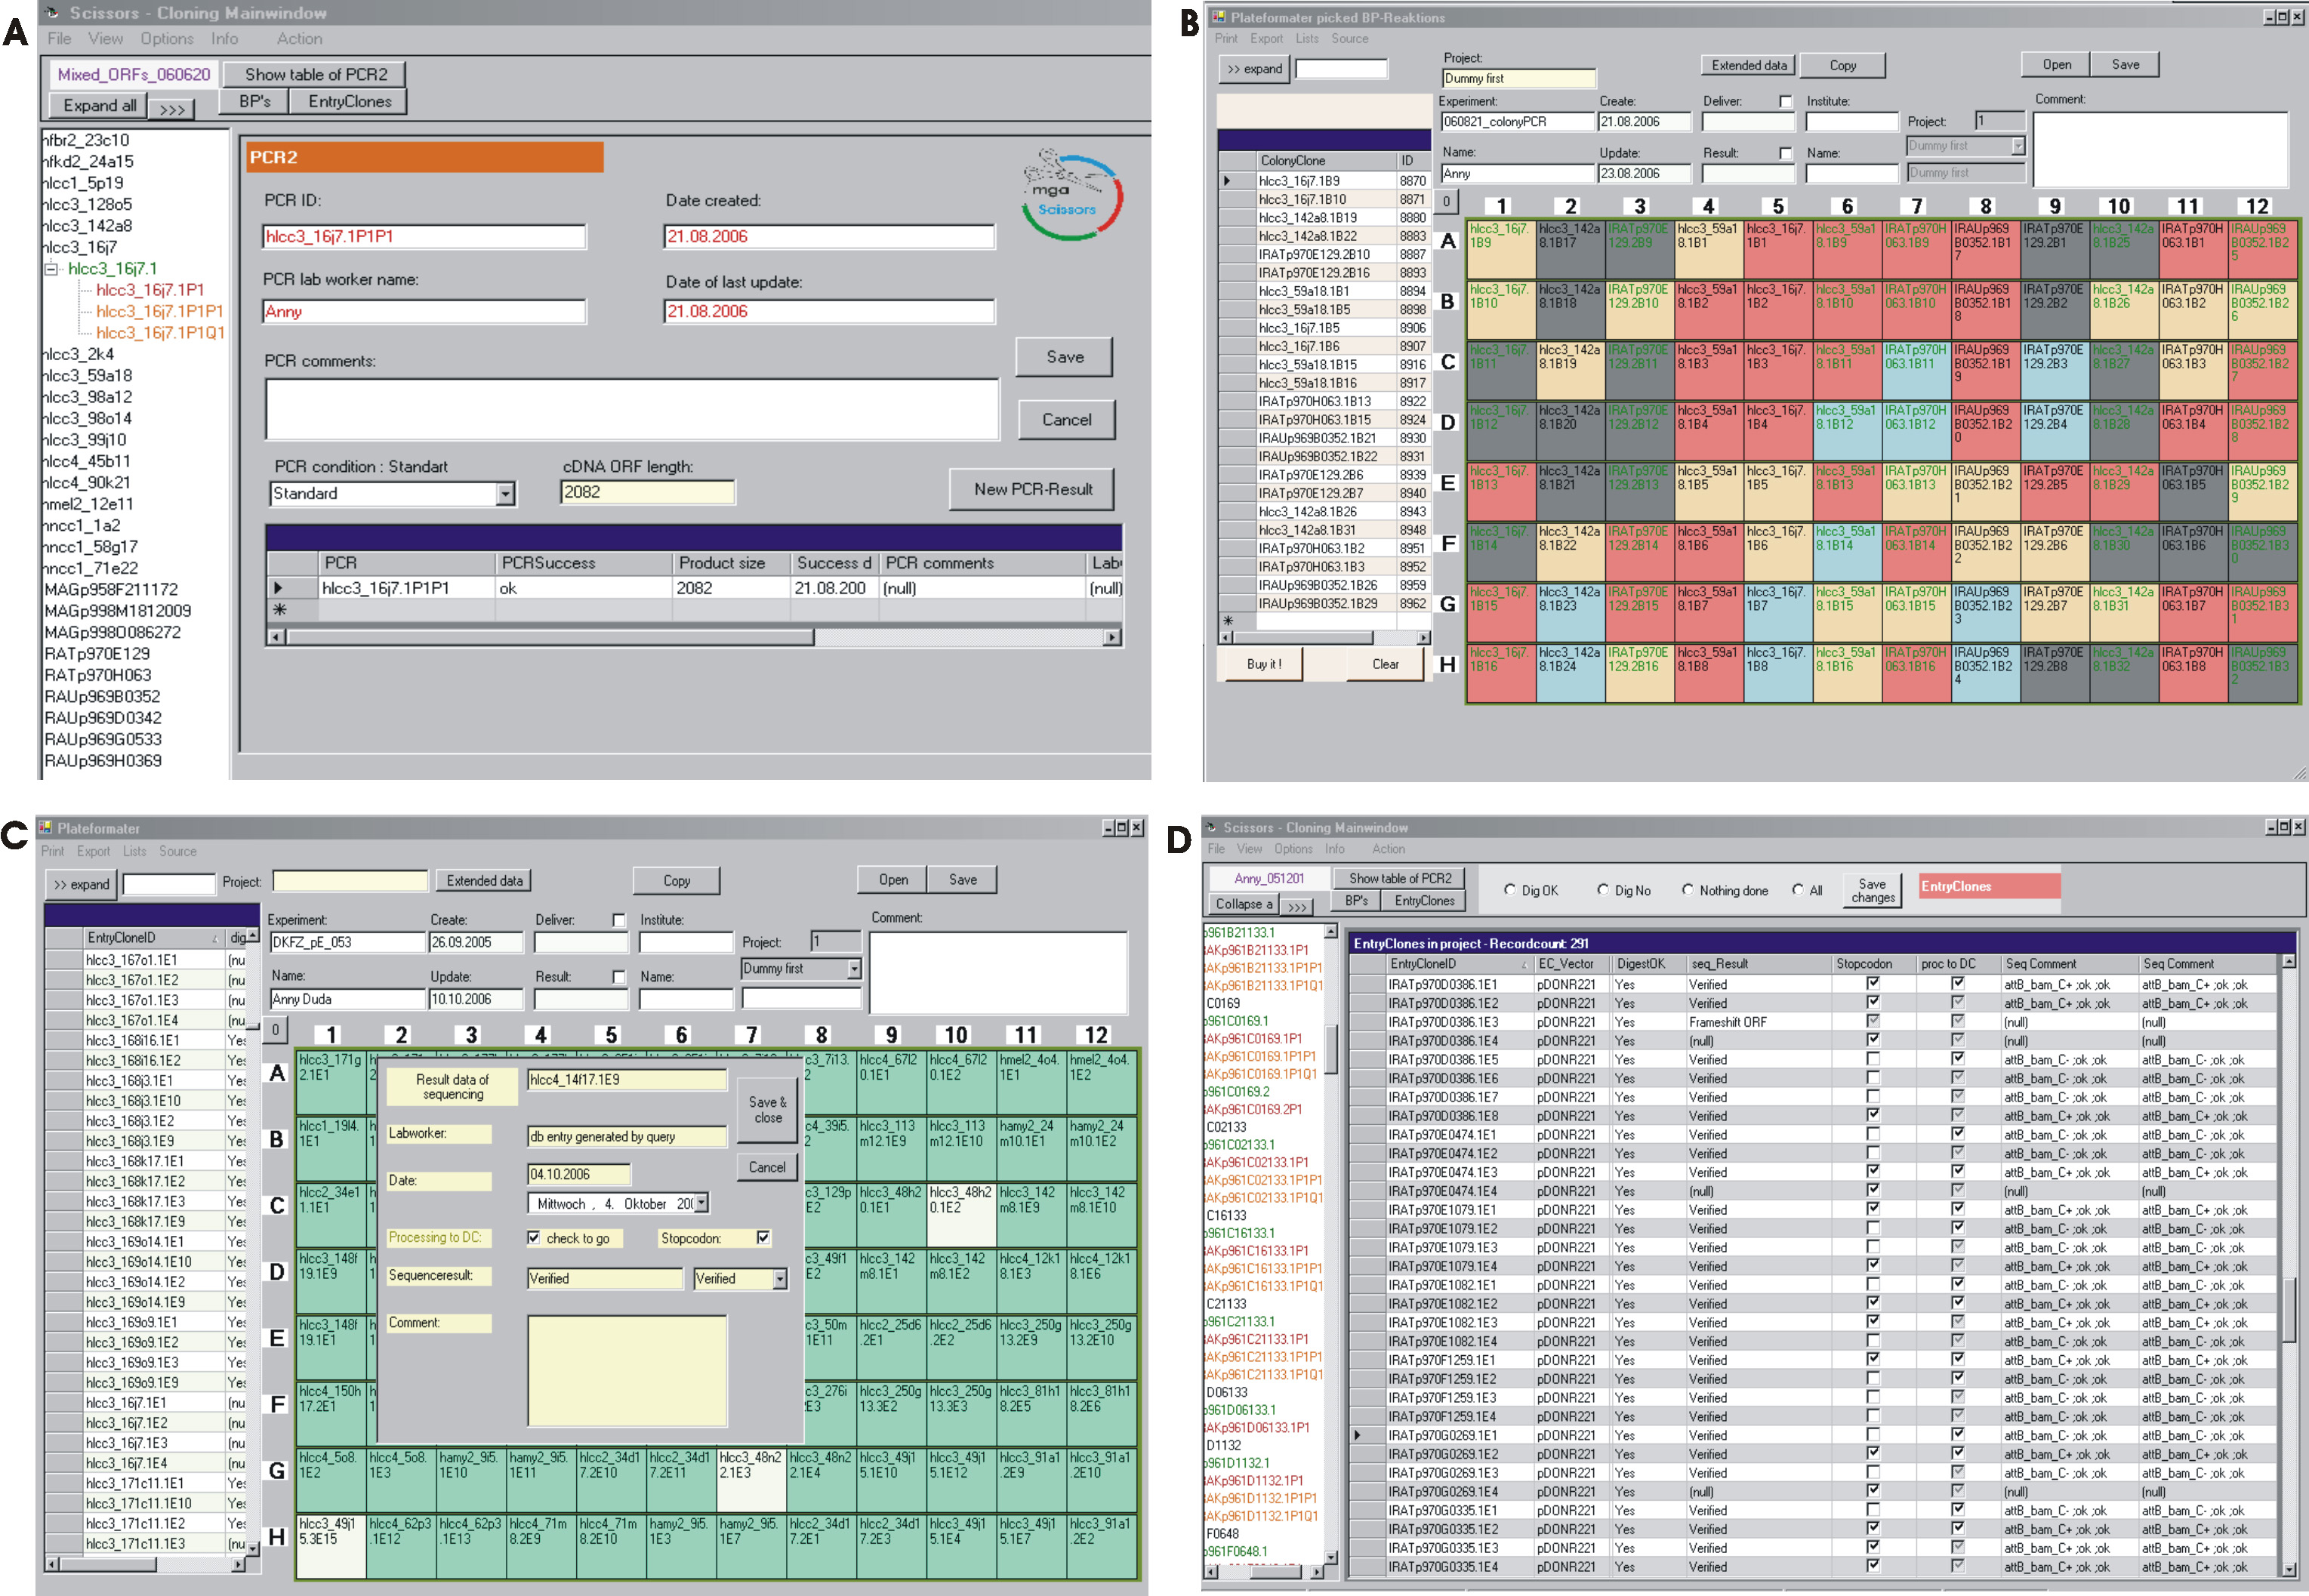
Task: Click the new-row asterisk in PCR results table
Action: click(x=279, y=609)
